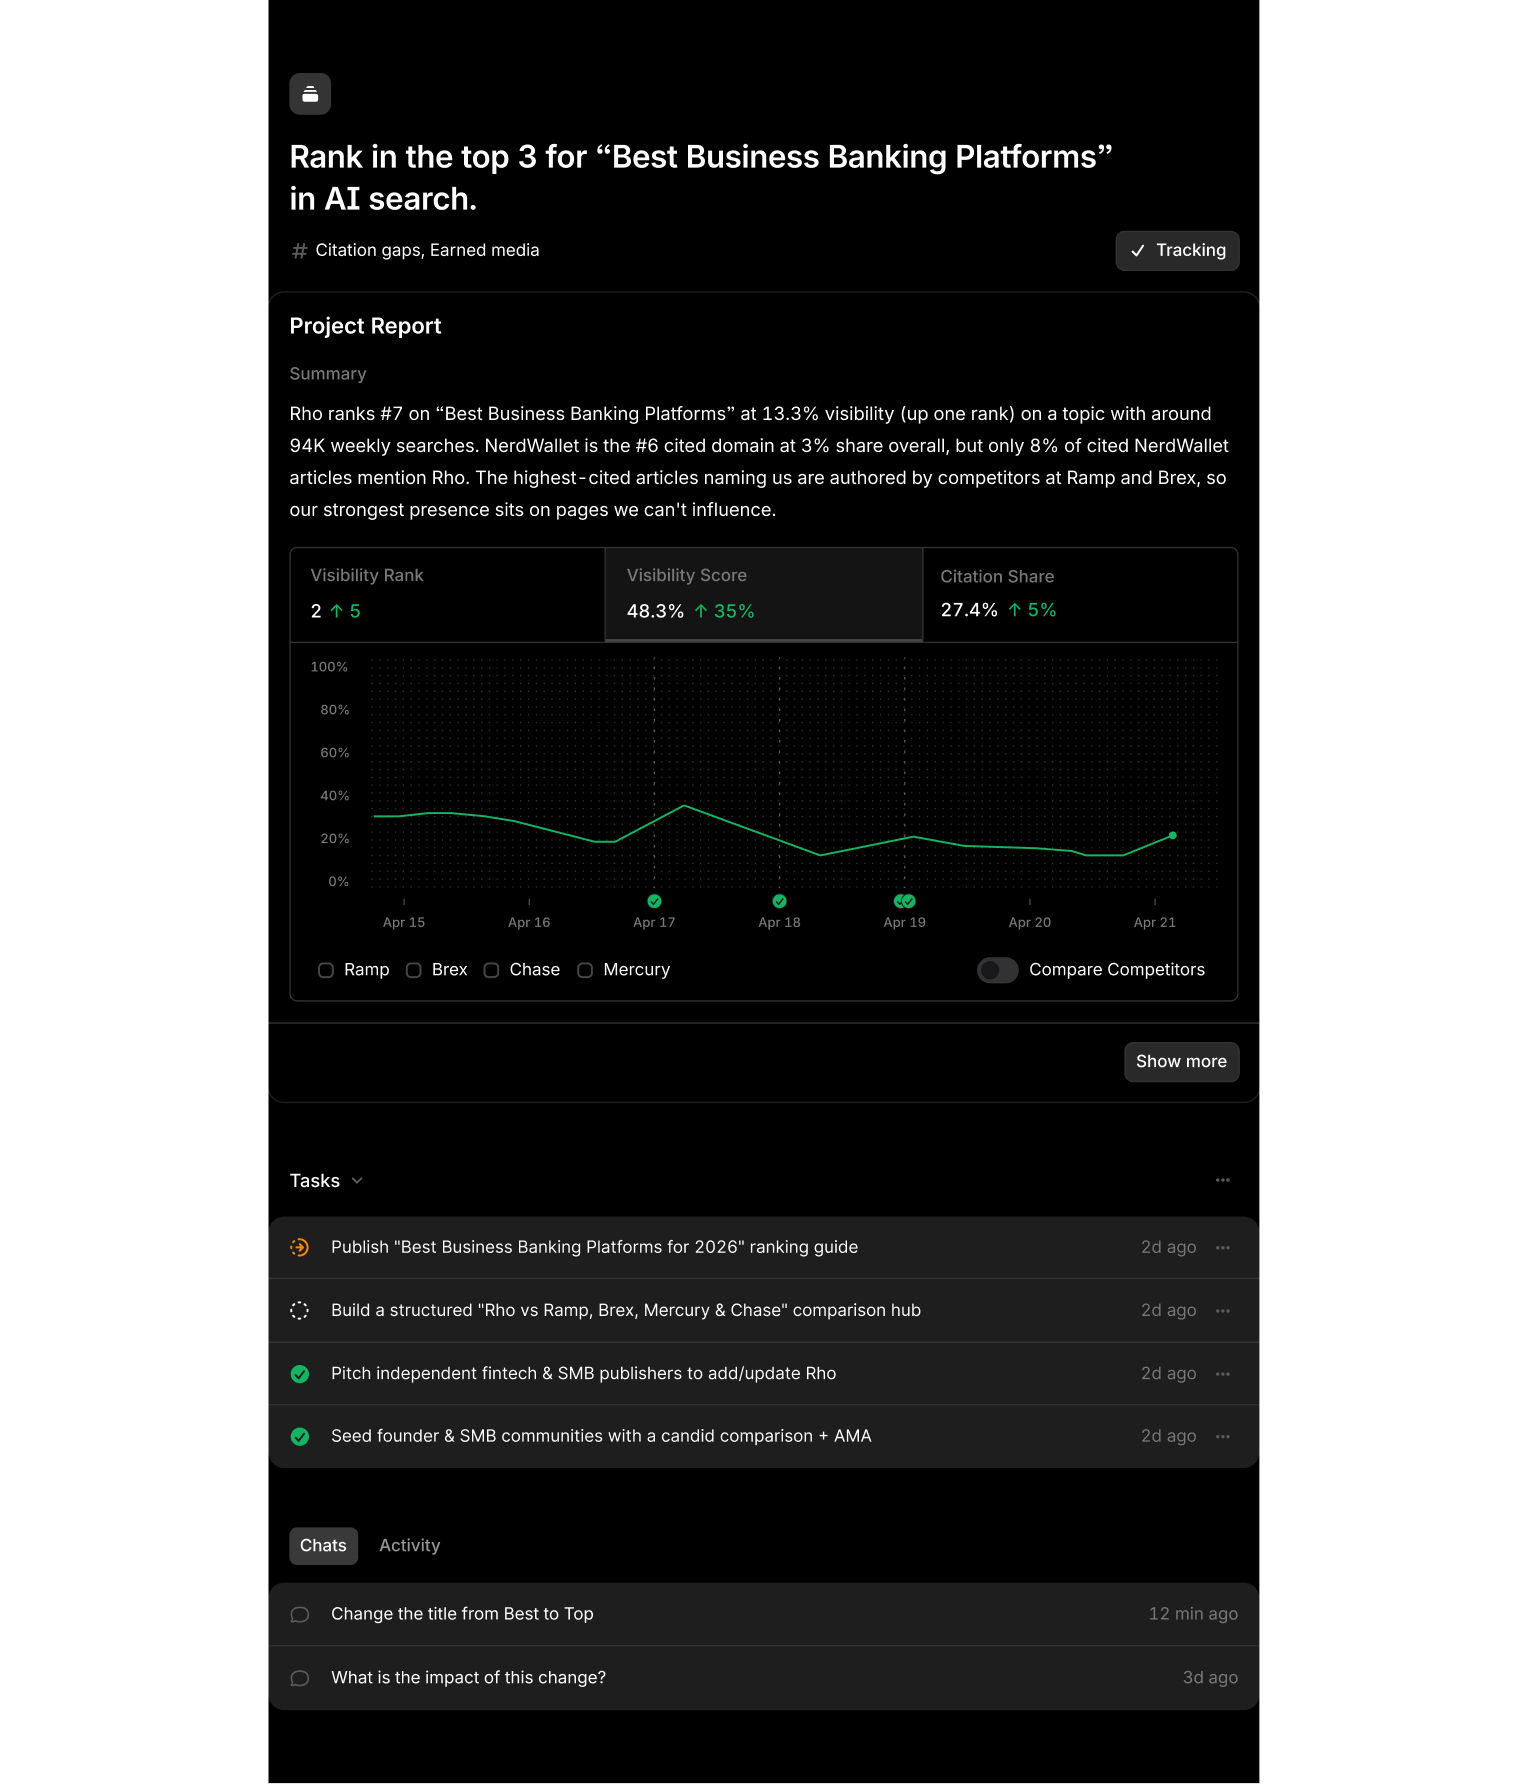
Task: Click dashed status icon for comparison hub task
Action: (299, 1311)
